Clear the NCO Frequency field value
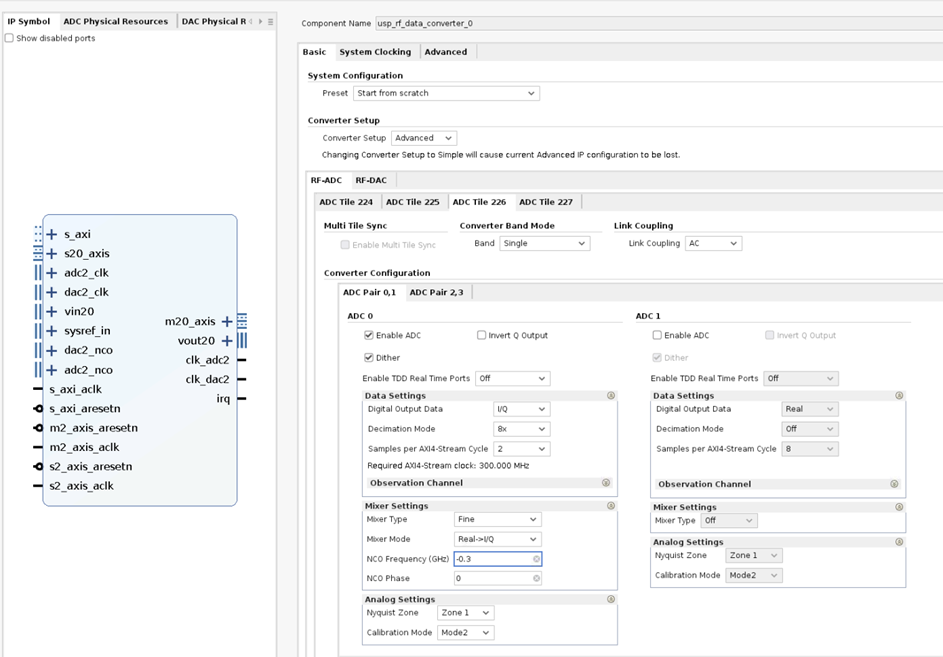This screenshot has width=943, height=657. (x=536, y=558)
